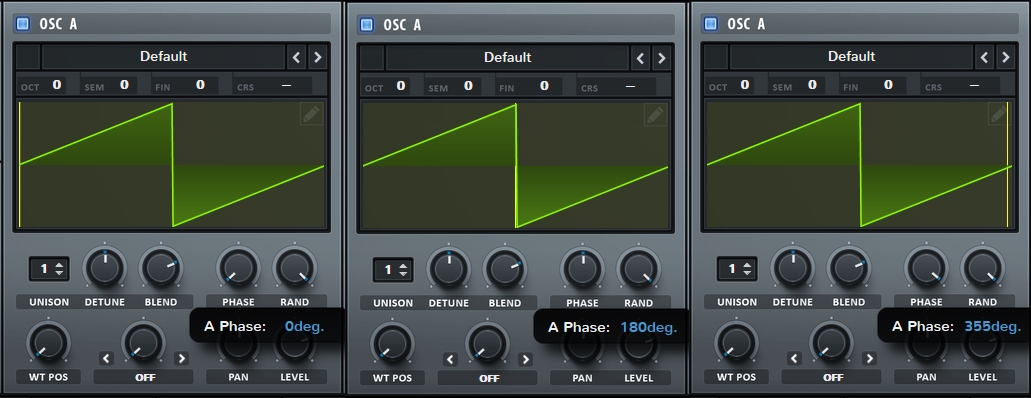
Task: Open the Default wavetable menu in 180deg panel
Action: click(x=508, y=59)
